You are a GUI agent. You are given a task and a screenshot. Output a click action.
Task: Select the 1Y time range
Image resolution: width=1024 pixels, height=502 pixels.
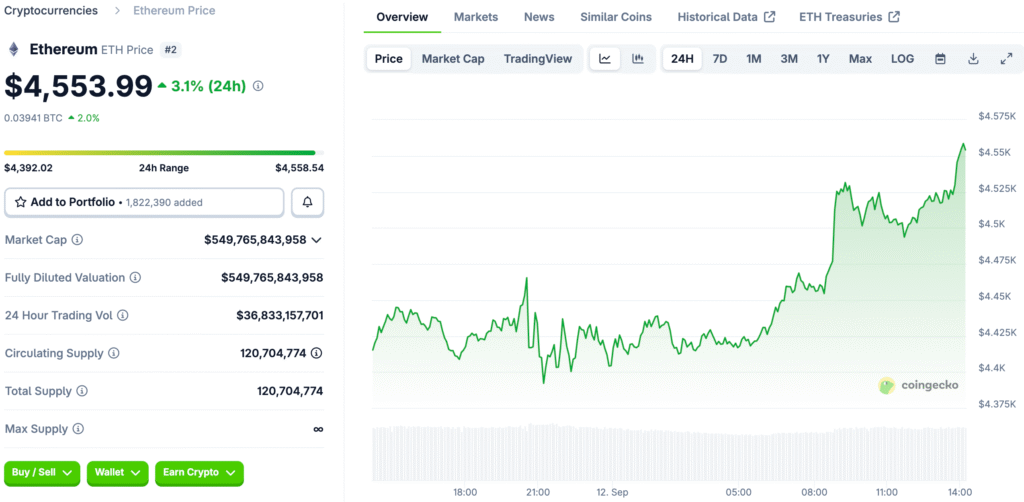(823, 59)
